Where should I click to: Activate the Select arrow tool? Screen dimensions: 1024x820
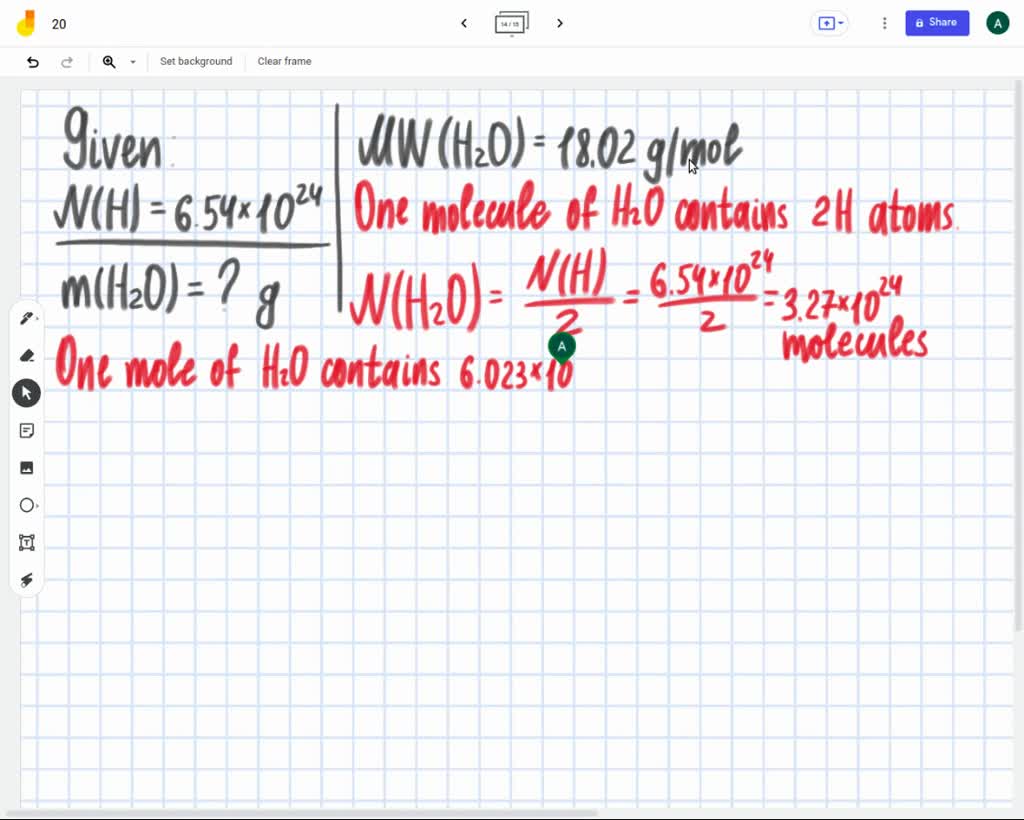(x=26, y=392)
